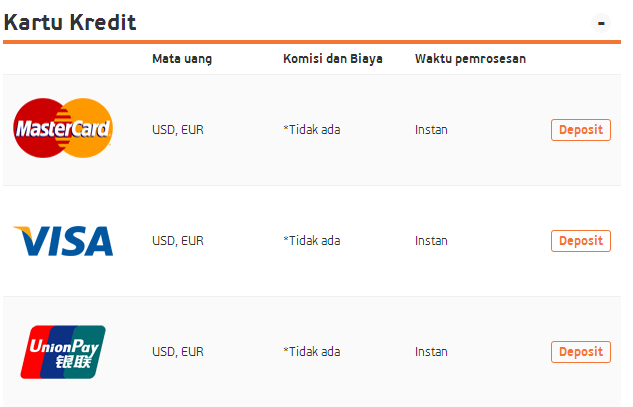The height and width of the screenshot is (407, 633).
Task: Open Deposit for MasterCard
Action: point(581,130)
